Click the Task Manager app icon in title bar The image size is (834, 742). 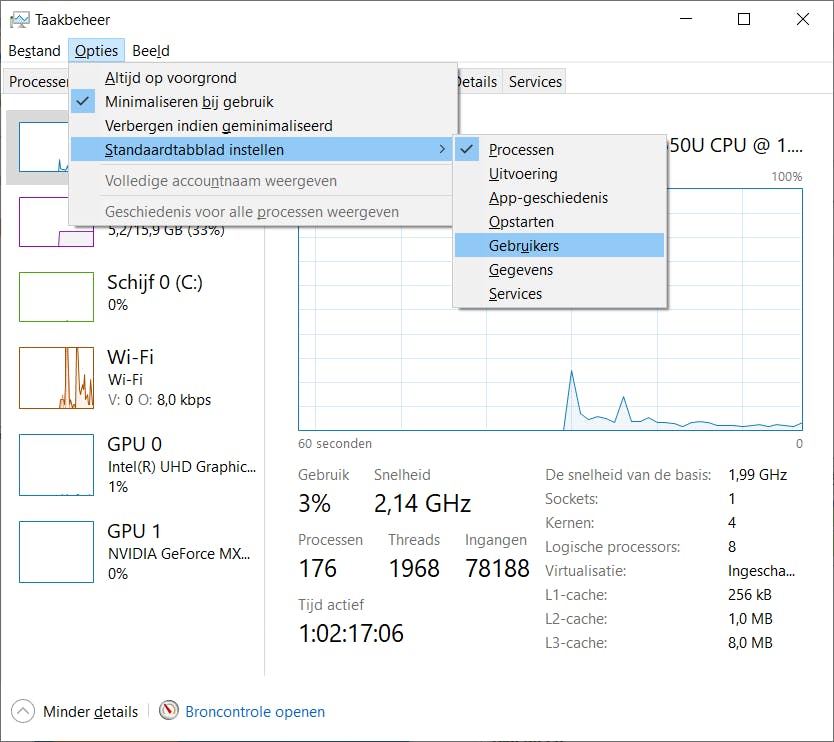coord(19,19)
